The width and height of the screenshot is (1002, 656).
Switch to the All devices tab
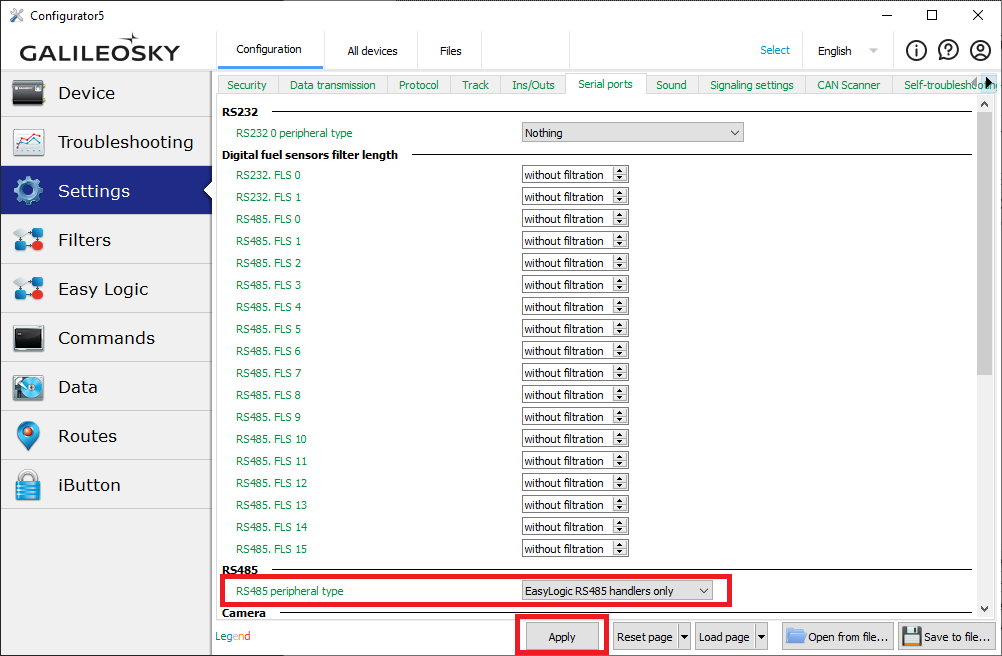click(x=372, y=51)
